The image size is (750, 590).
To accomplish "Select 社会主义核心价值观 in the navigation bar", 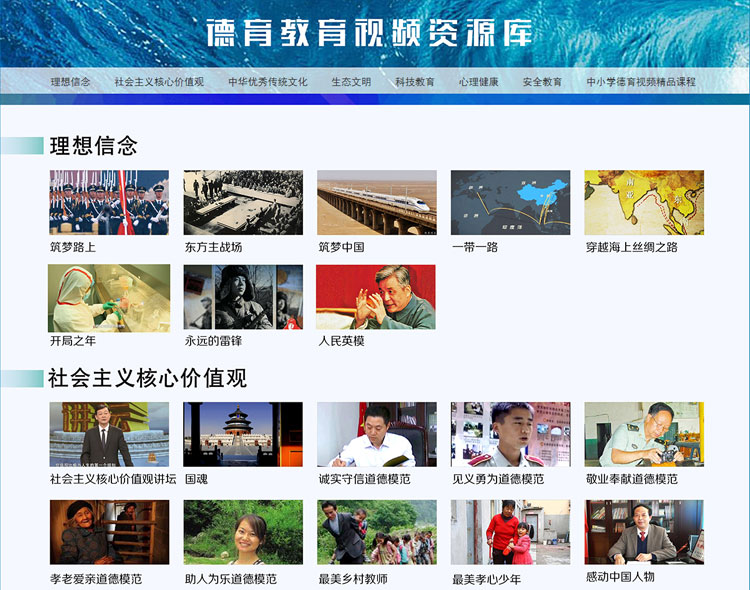I will [x=159, y=82].
